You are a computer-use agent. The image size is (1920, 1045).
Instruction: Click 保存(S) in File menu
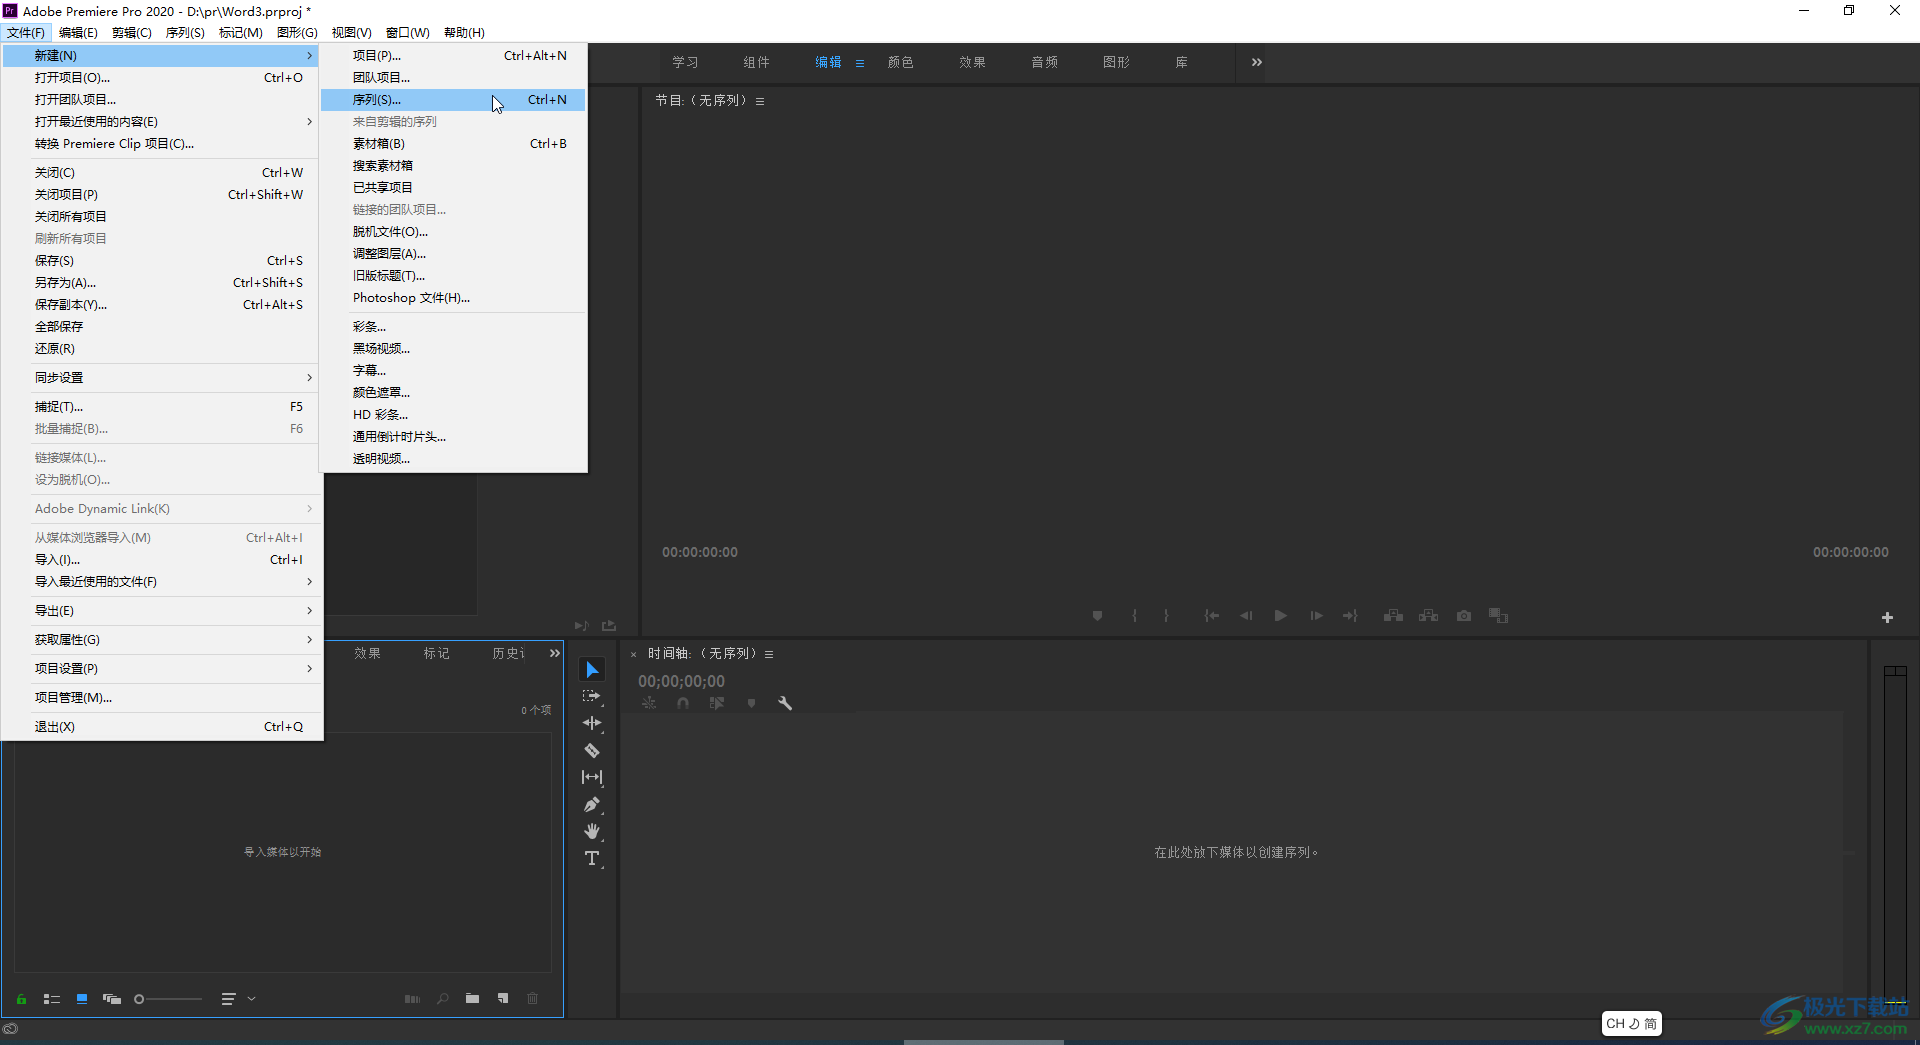point(162,261)
